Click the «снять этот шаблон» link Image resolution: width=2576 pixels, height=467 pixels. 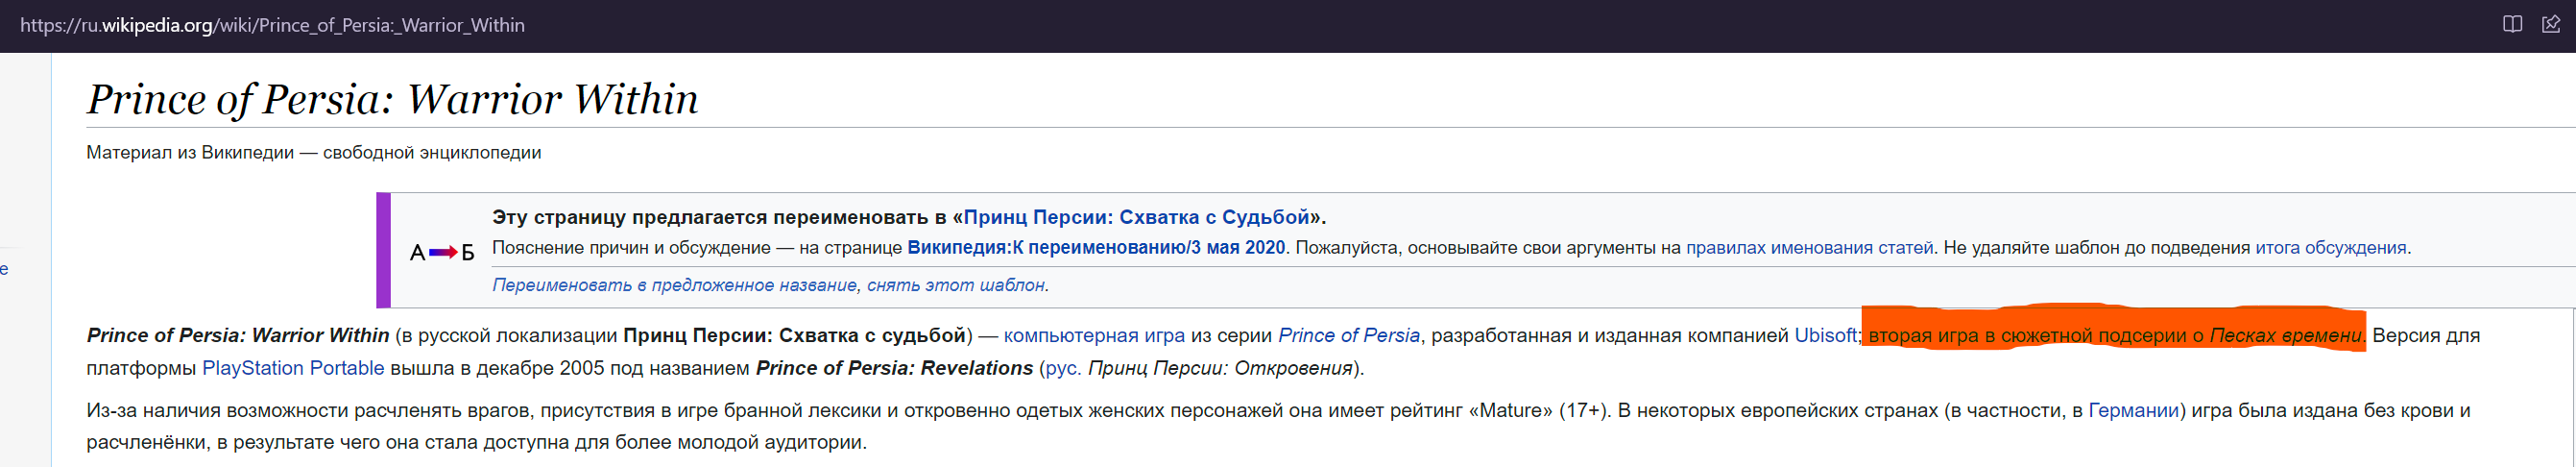tap(955, 285)
